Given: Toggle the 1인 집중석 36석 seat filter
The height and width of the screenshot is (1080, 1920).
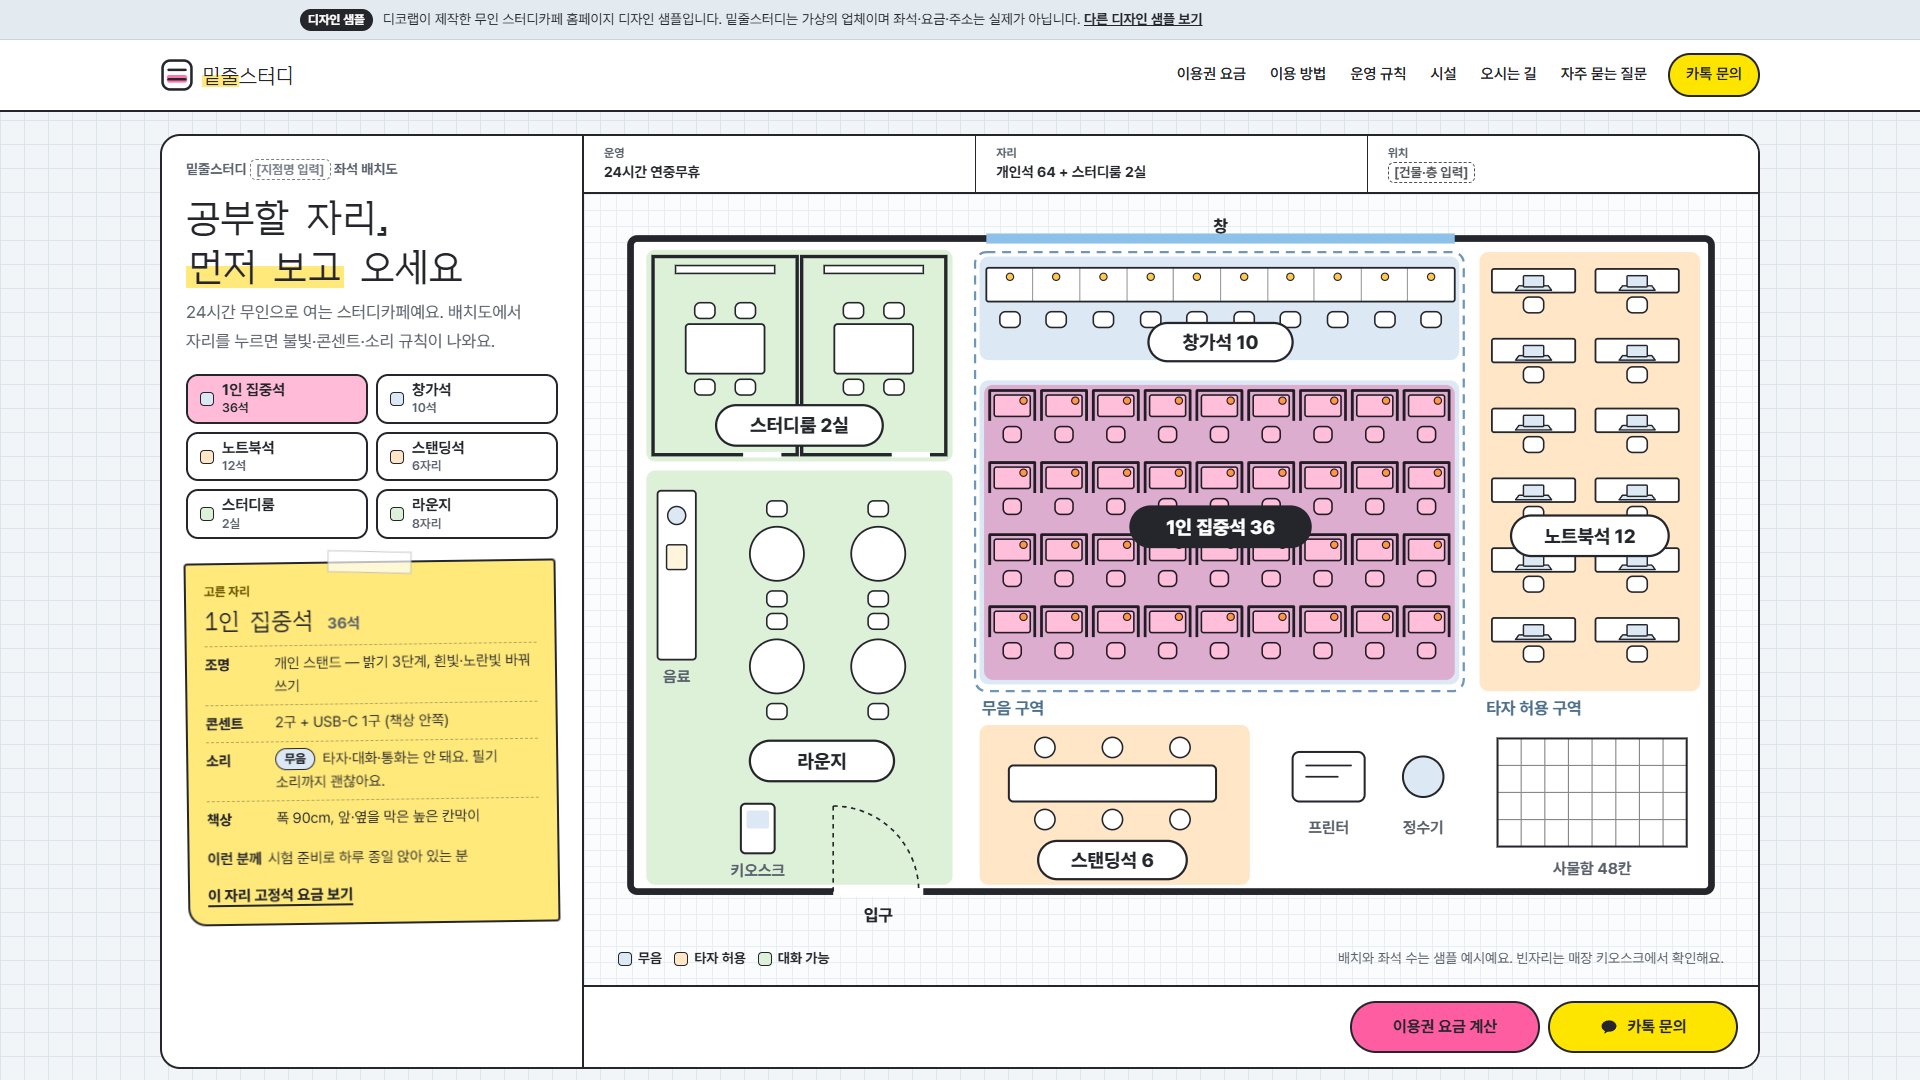Looking at the screenshot, I should (x=277, y=399).
